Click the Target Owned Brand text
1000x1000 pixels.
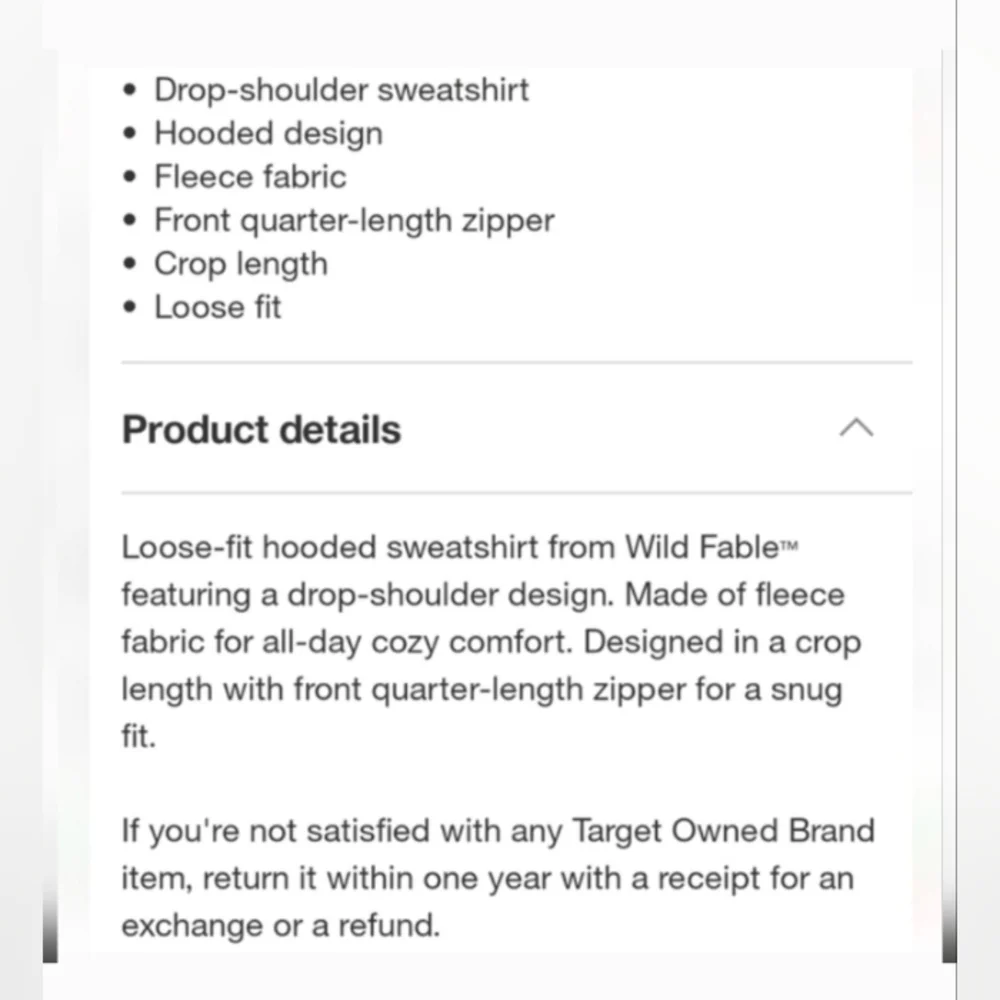point(723,831)
